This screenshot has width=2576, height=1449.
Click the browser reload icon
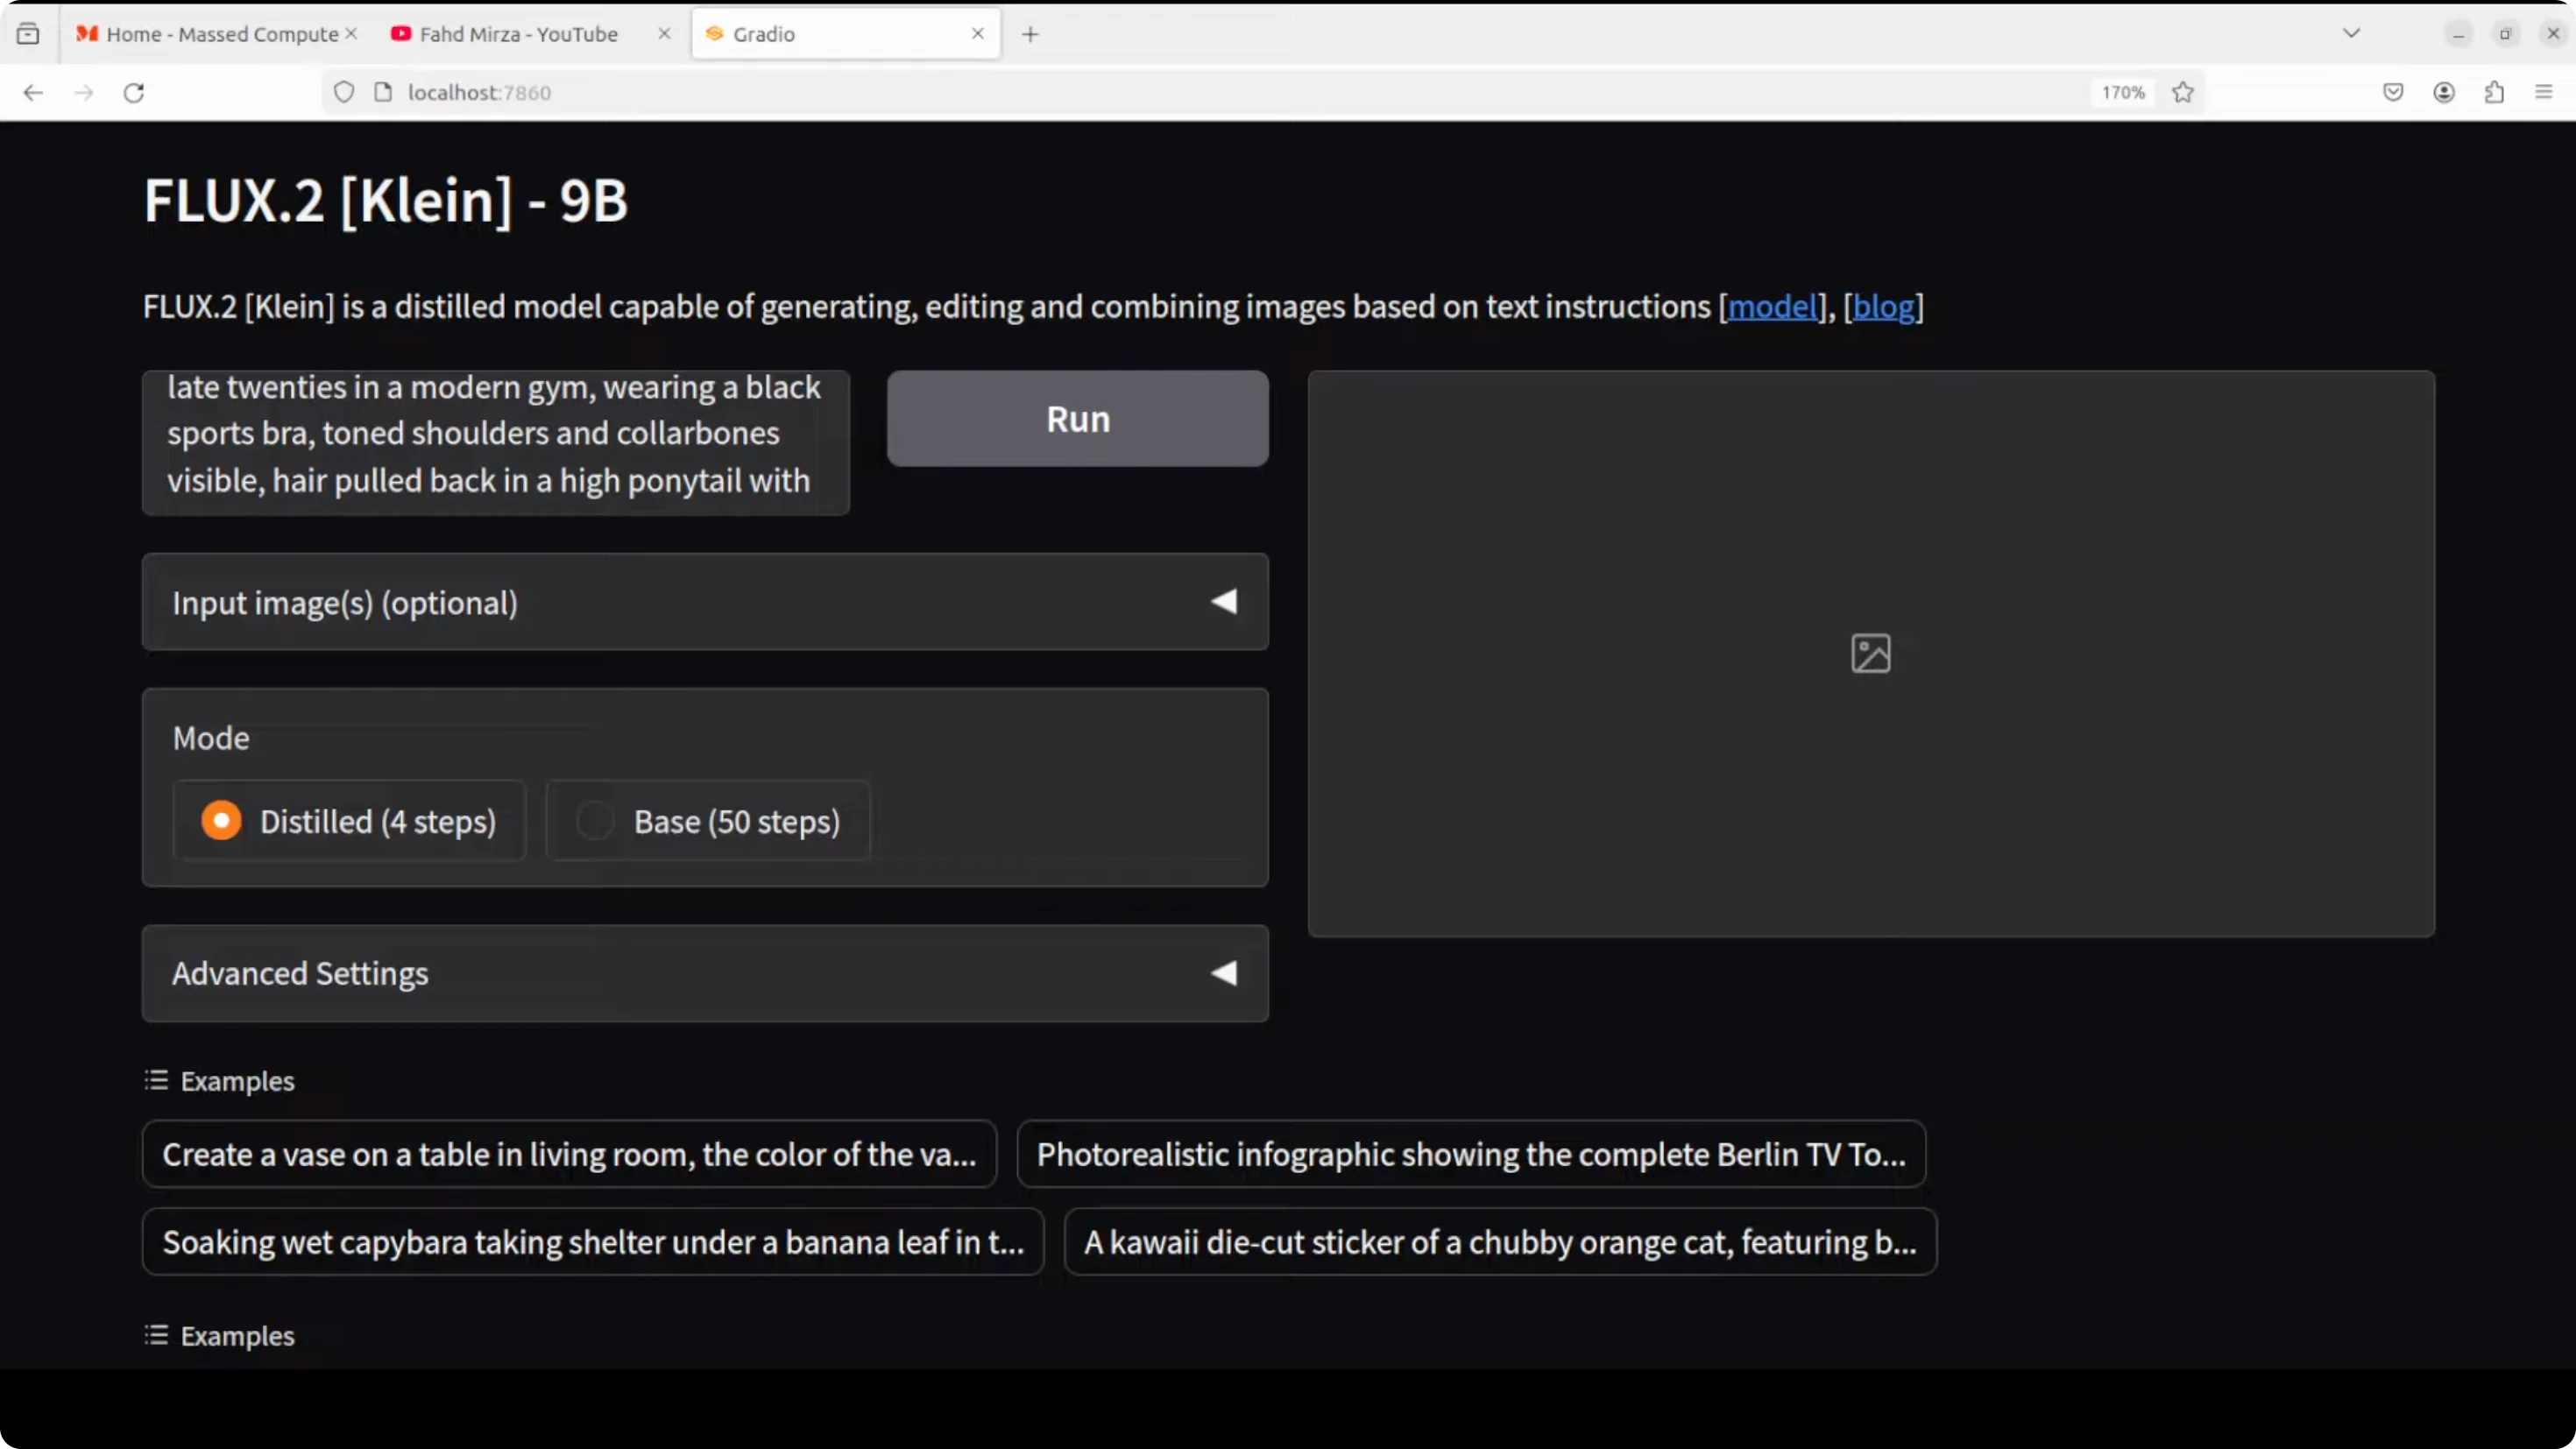pos(134,93)
